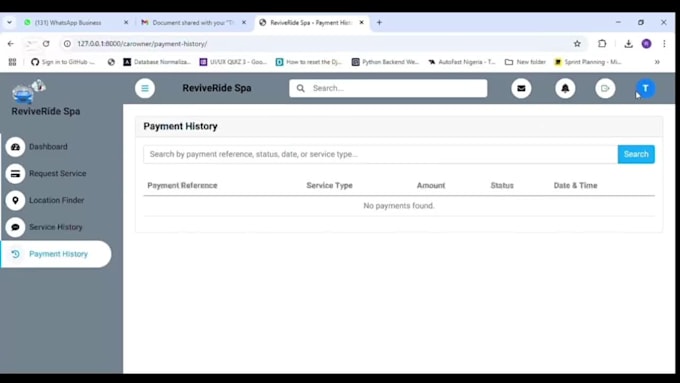Open the Python Backend We... bookmark
This screenshot has height=383, width=680.
coord(385,62)
